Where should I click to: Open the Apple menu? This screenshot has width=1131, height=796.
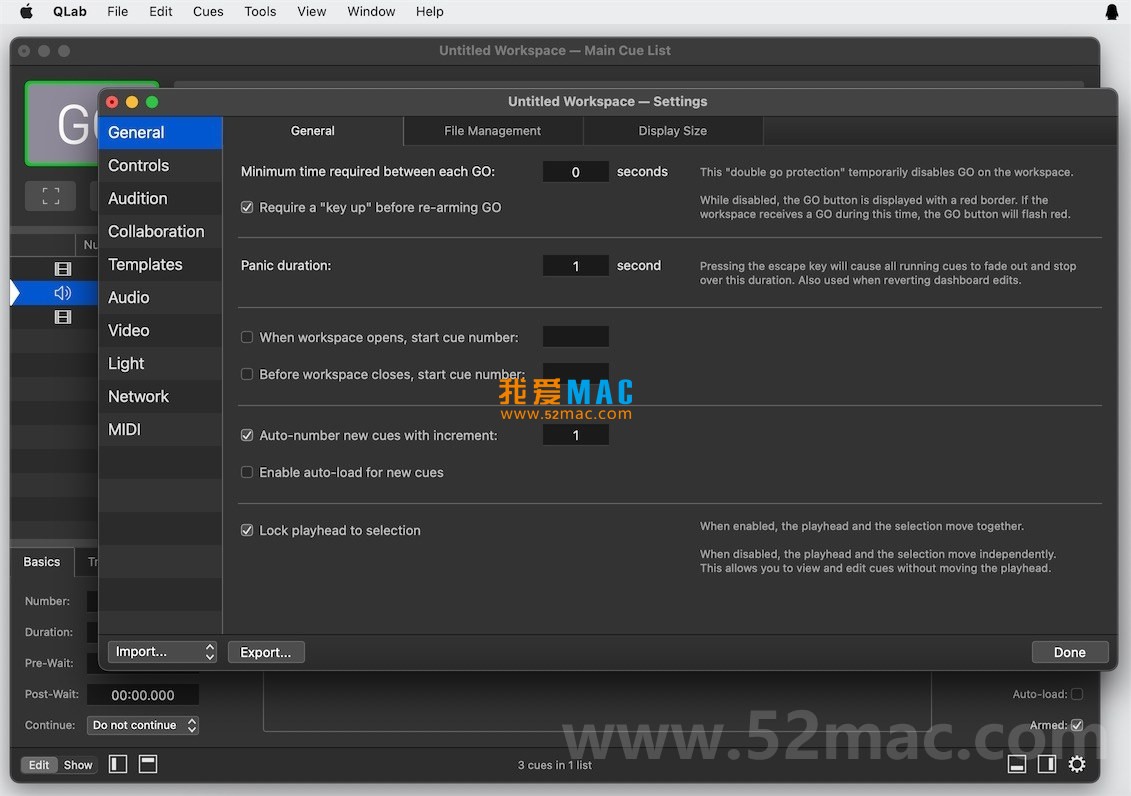(26, 12)
